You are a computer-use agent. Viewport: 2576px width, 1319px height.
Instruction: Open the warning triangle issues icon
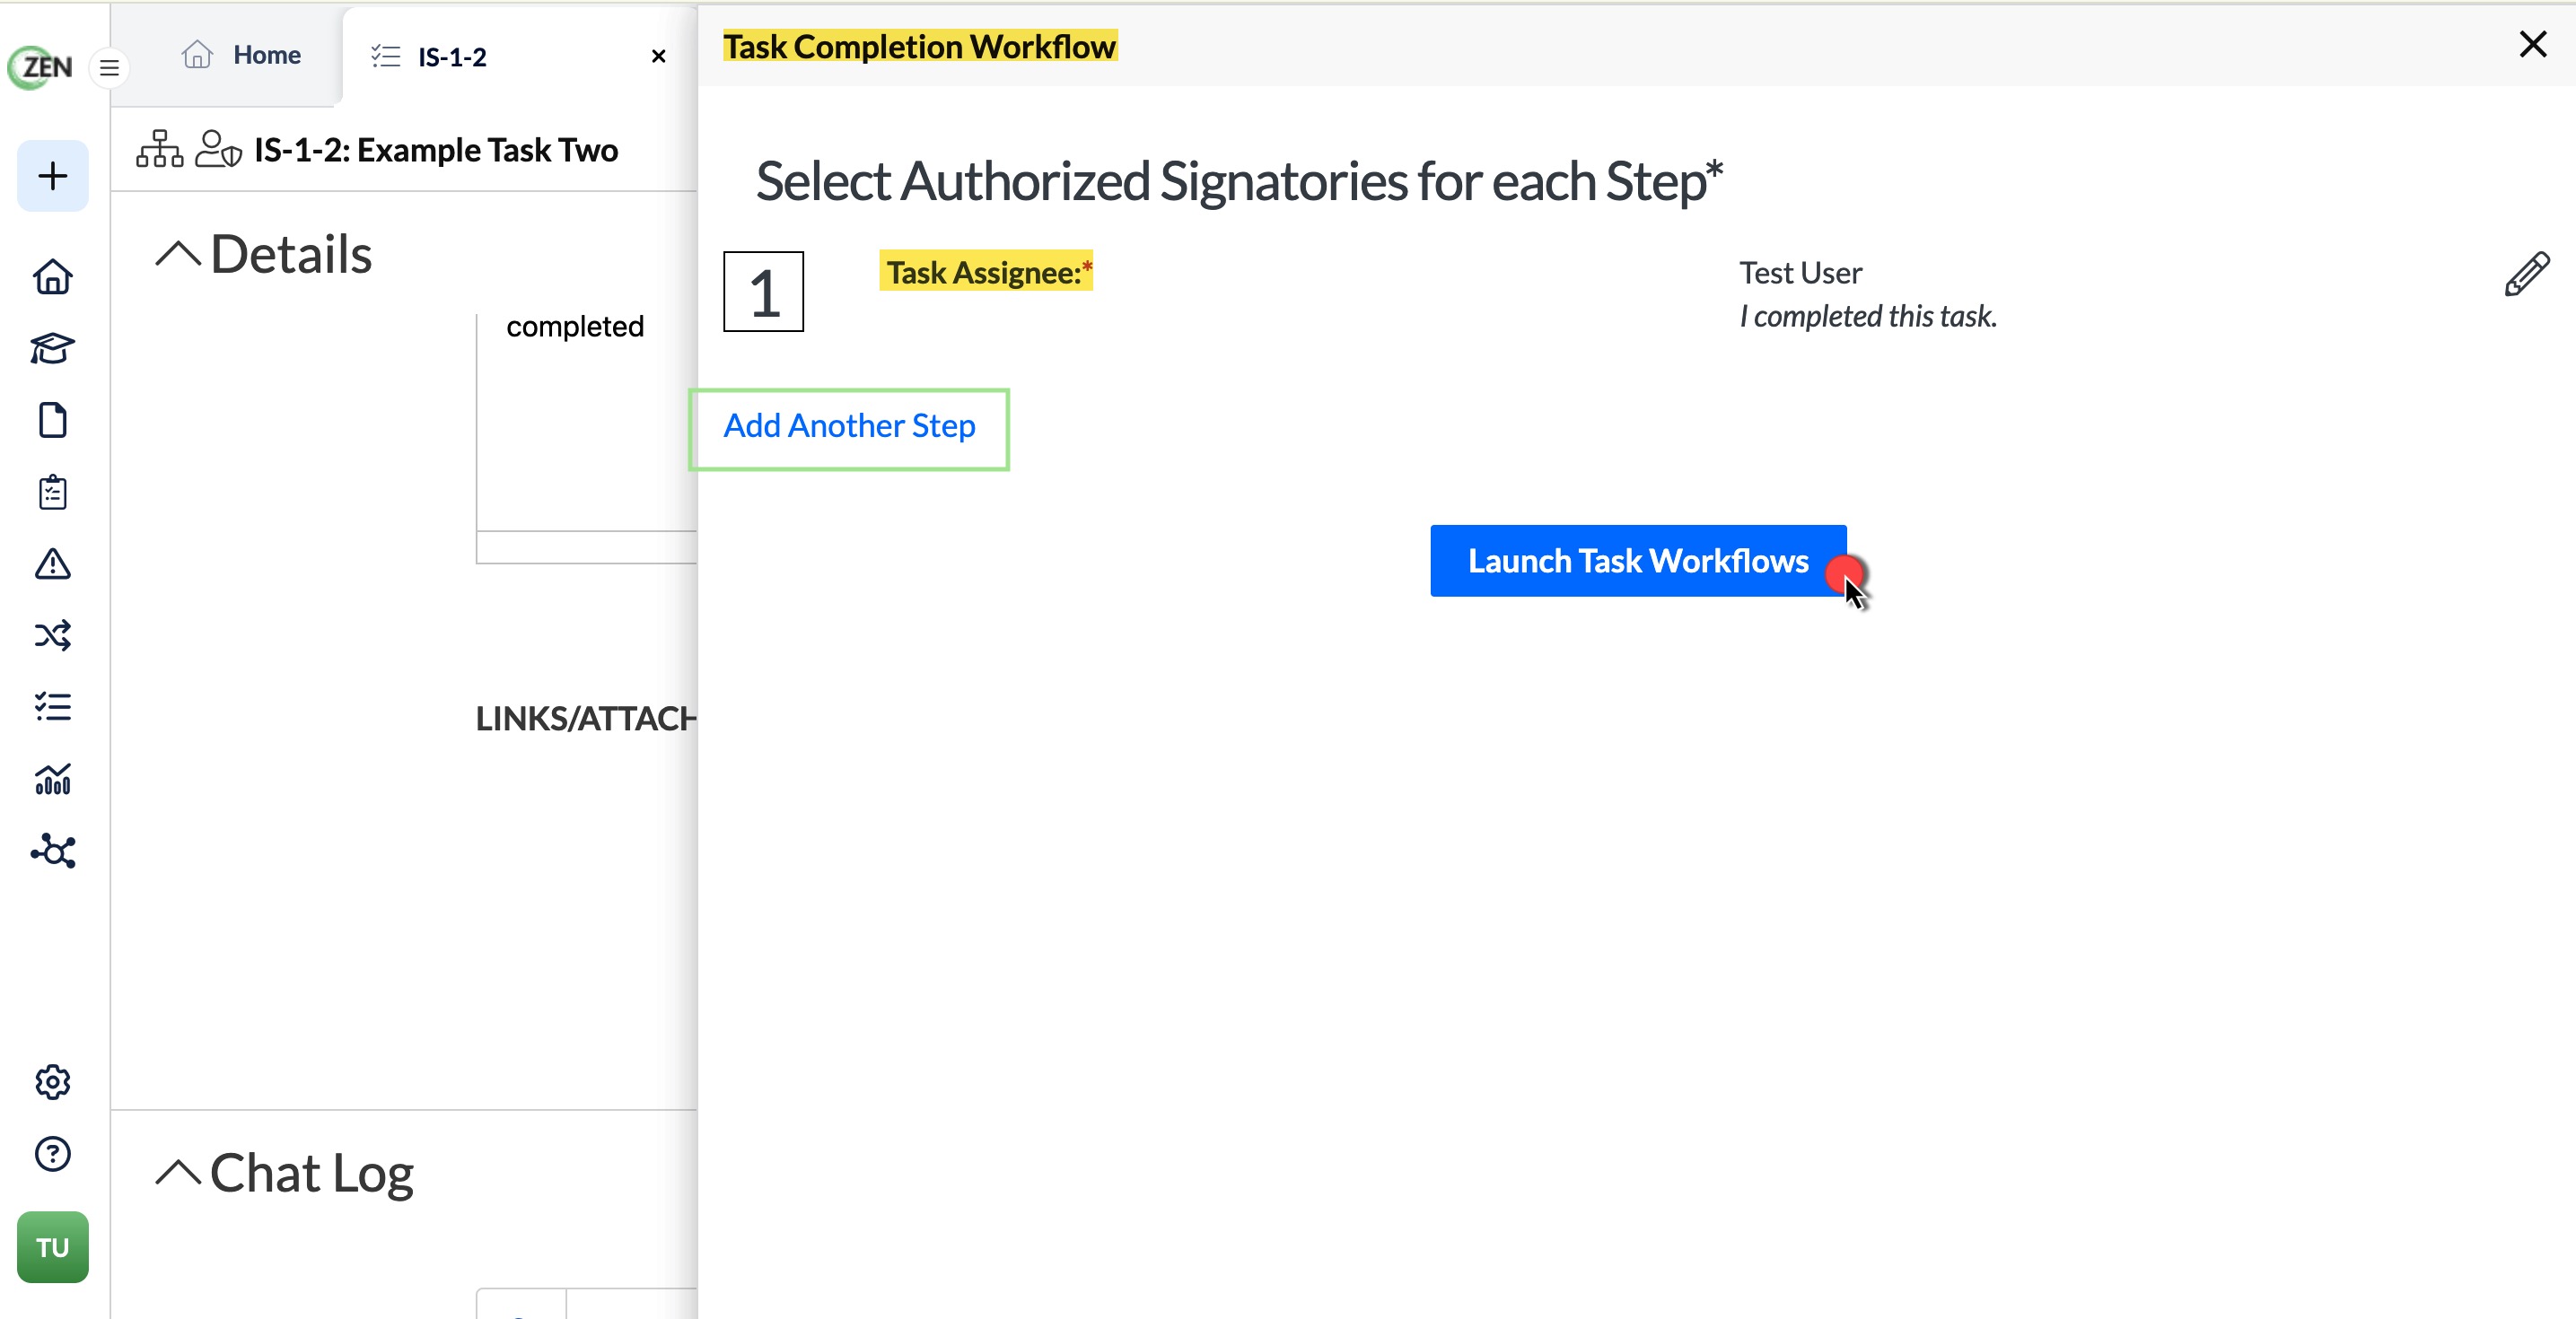tap(52, 564)
